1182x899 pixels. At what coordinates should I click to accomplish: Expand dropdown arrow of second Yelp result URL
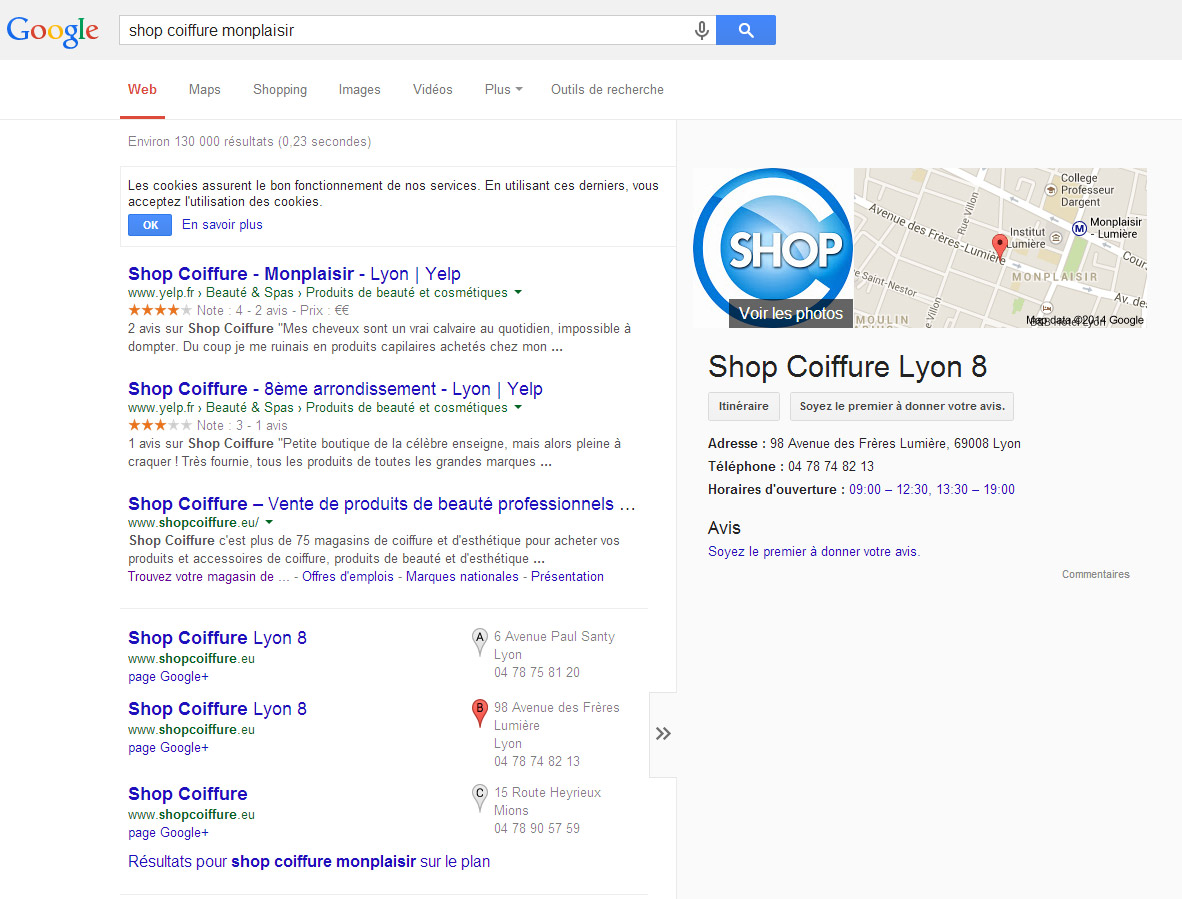pyautogui.click(x=518, y=408)
